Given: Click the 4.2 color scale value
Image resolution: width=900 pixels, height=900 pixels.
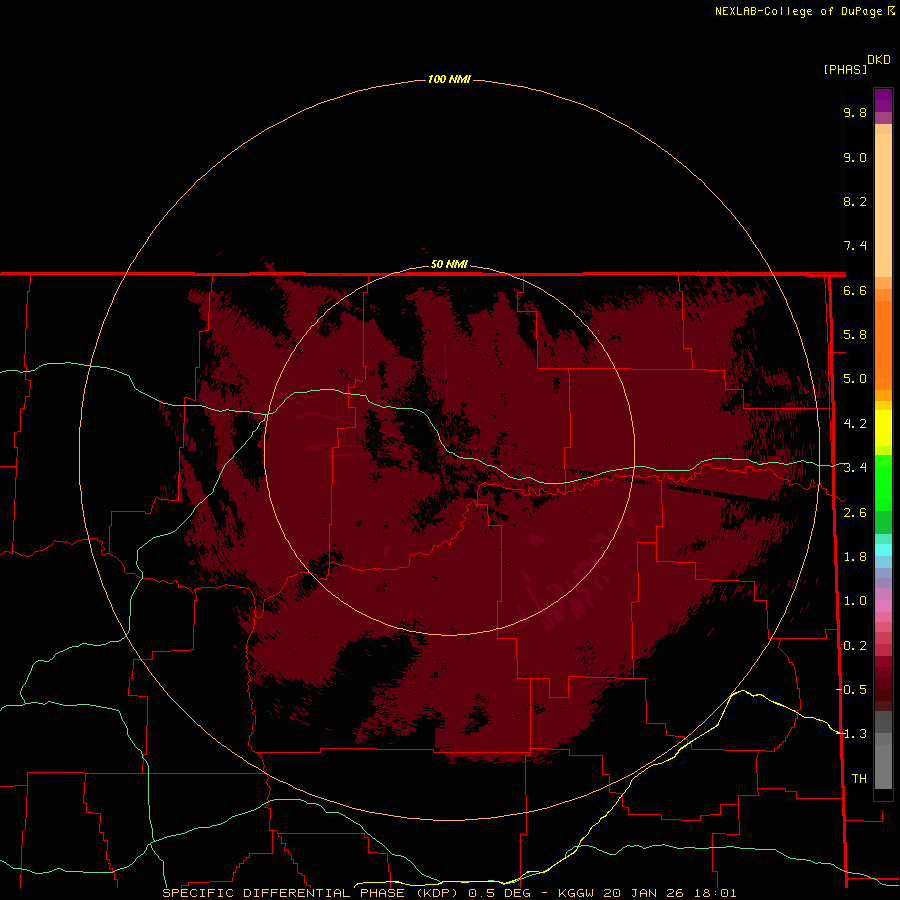Looking at the screenshot, I should [x=855, y=424].
